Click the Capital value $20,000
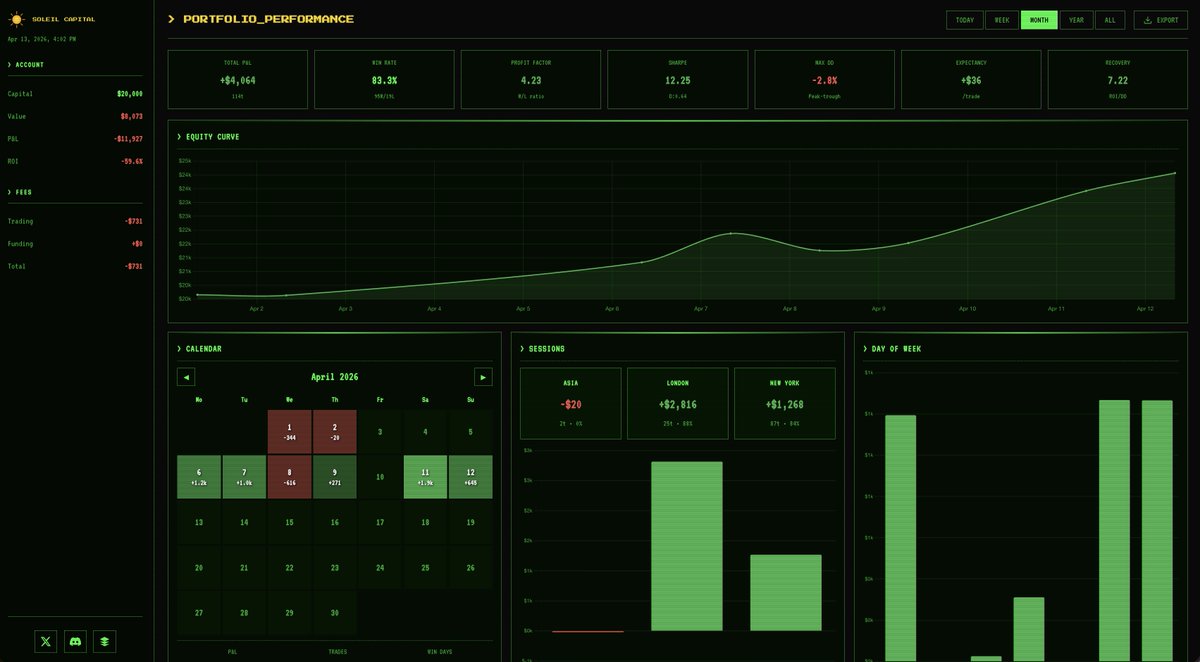The image size is (1200, 662). coord(130,94)
